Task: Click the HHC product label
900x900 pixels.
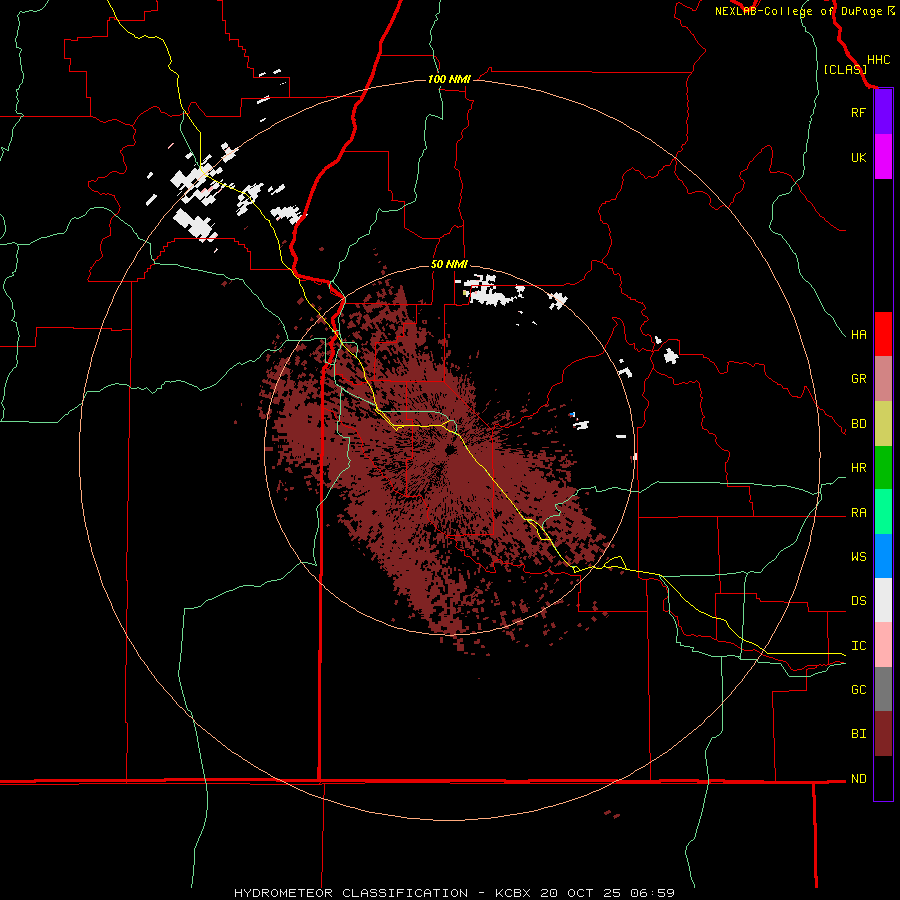Action: coord(878,60)
